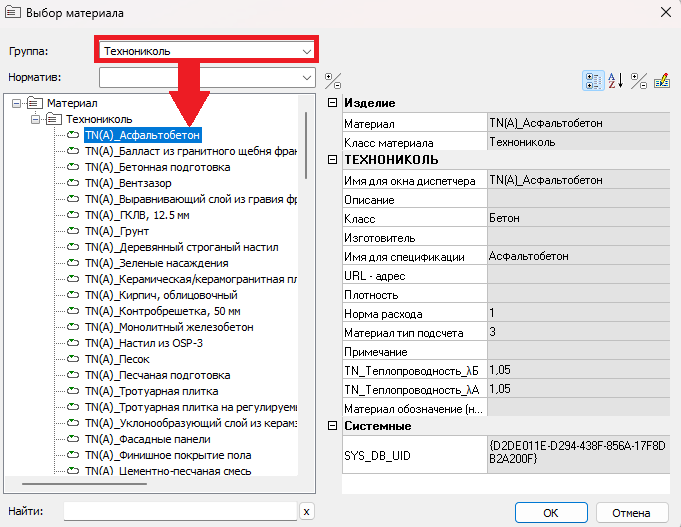
Task: Sort properties alphabetically with A-Z icon
Action: pyautogui.click(x=615, y=80)
